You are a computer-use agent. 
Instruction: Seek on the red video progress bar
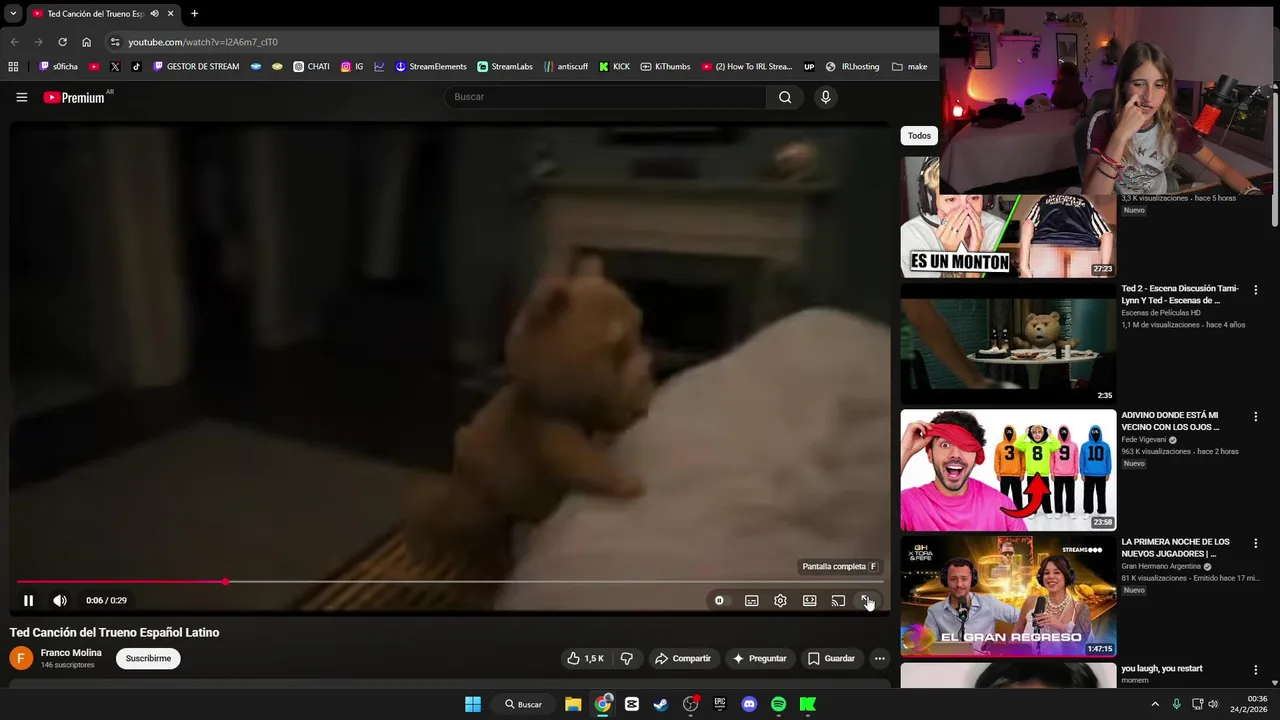[450, 581]
